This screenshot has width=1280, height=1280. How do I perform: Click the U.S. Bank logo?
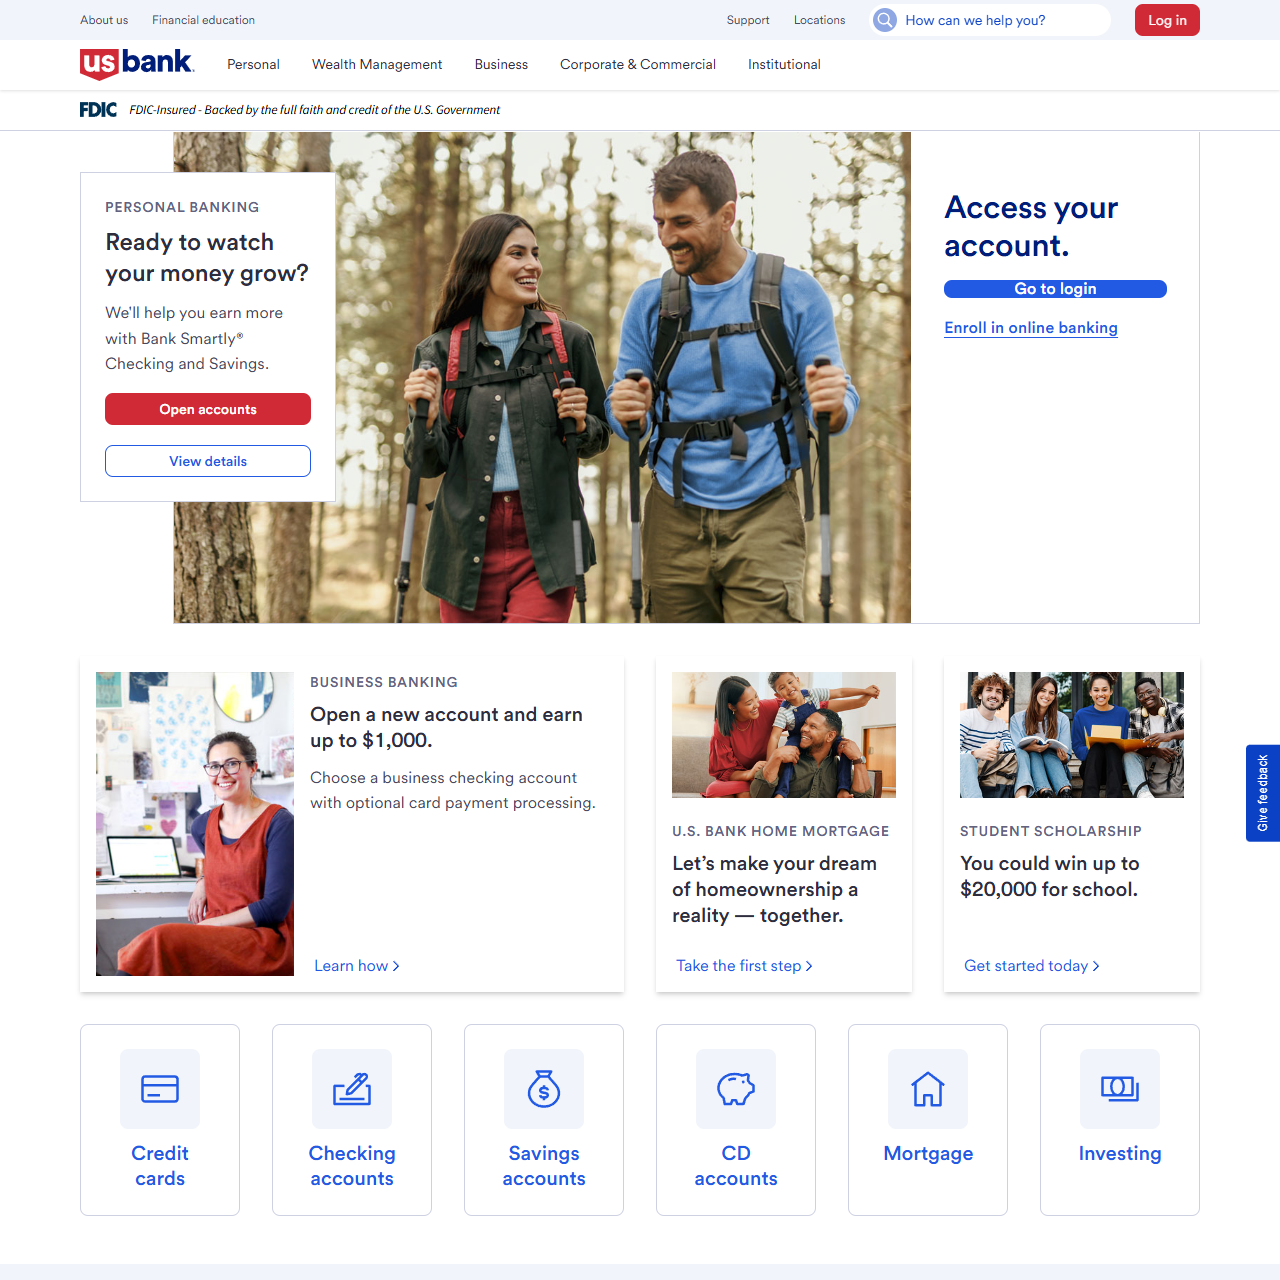(x=137, y=64)
